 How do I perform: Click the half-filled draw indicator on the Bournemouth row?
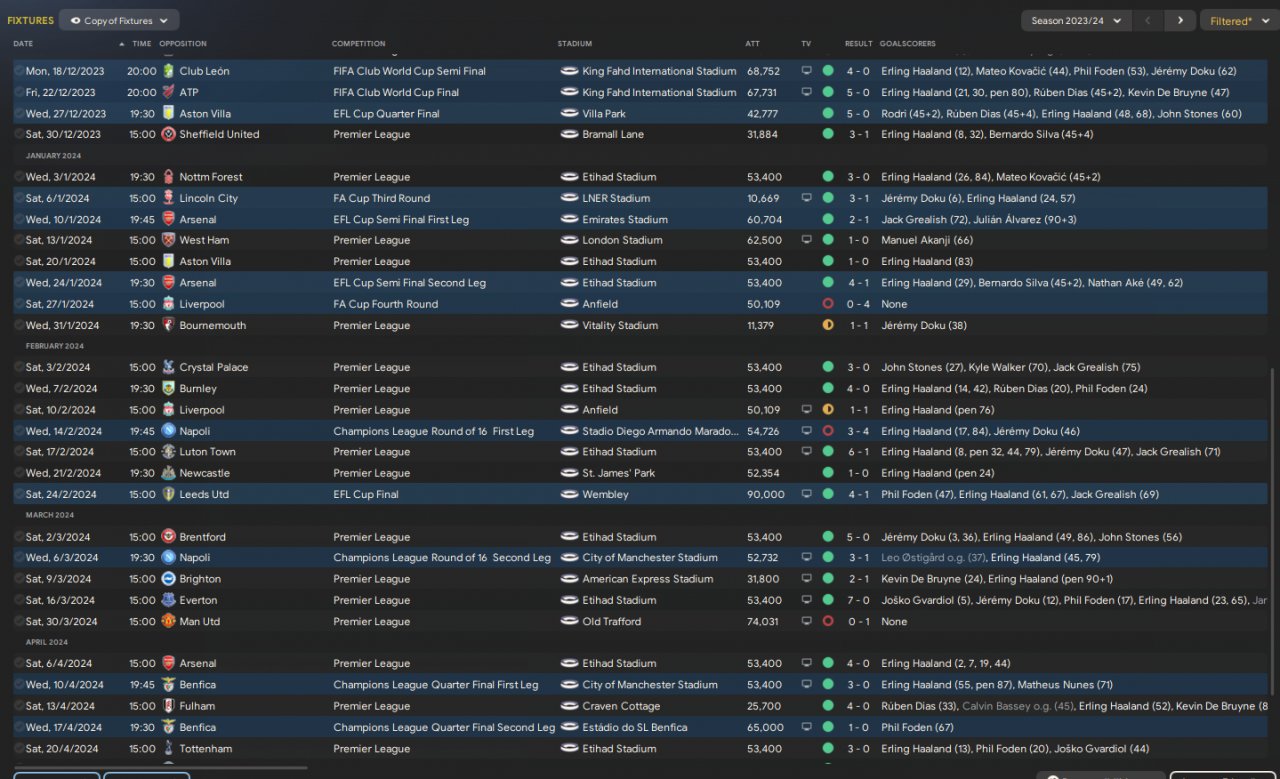tap(828, 325)
